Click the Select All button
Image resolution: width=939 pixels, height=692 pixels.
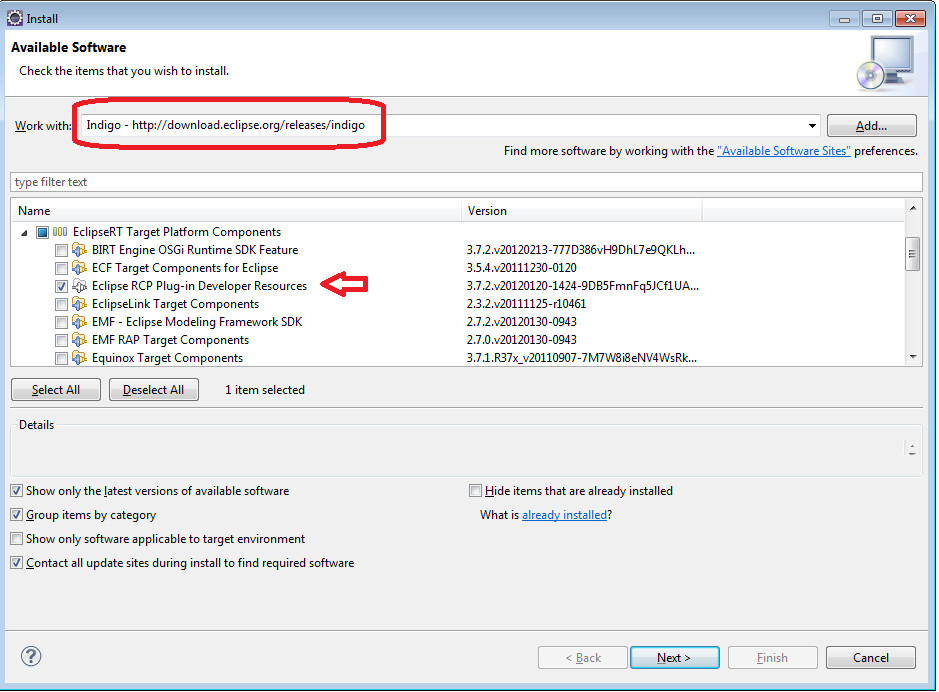56,390
